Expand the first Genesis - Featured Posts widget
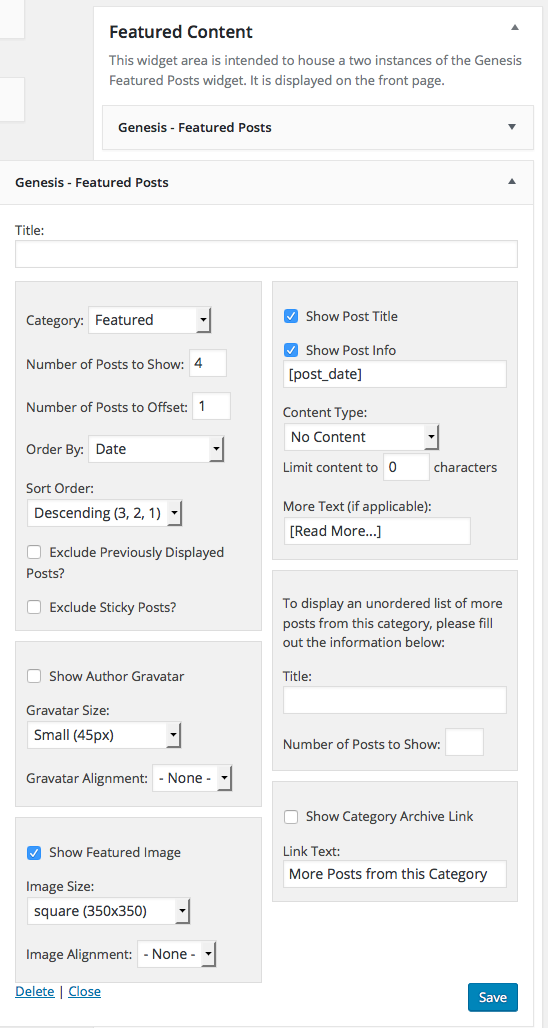 tap(512, 127)
